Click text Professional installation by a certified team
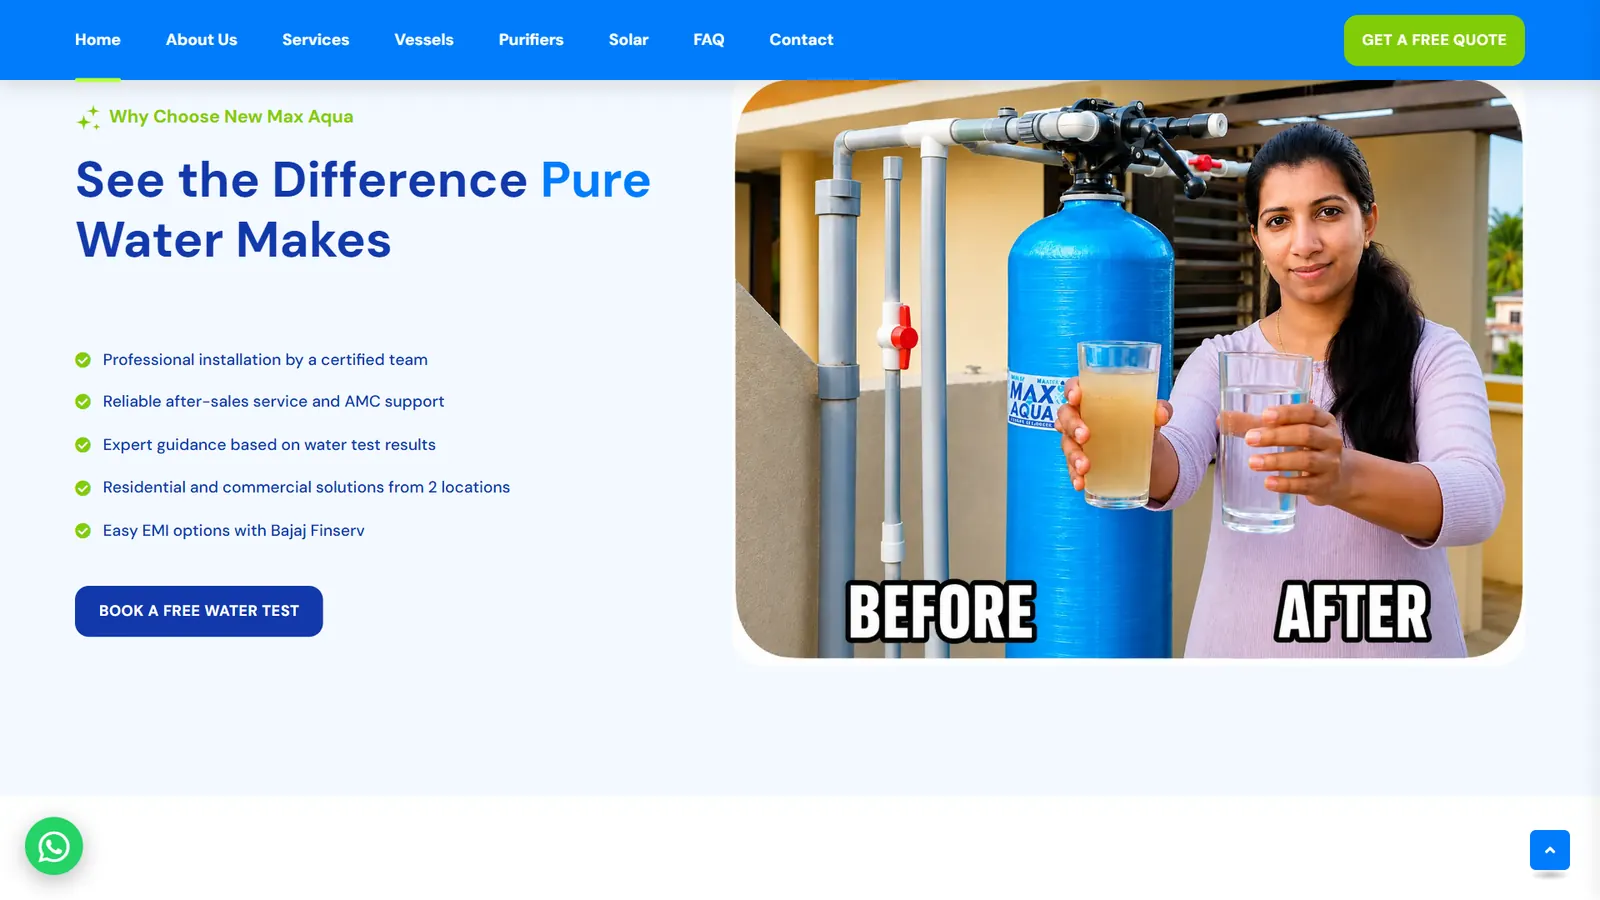The width and height of the screenshot is (1600, 900). (x=265, y=360)
